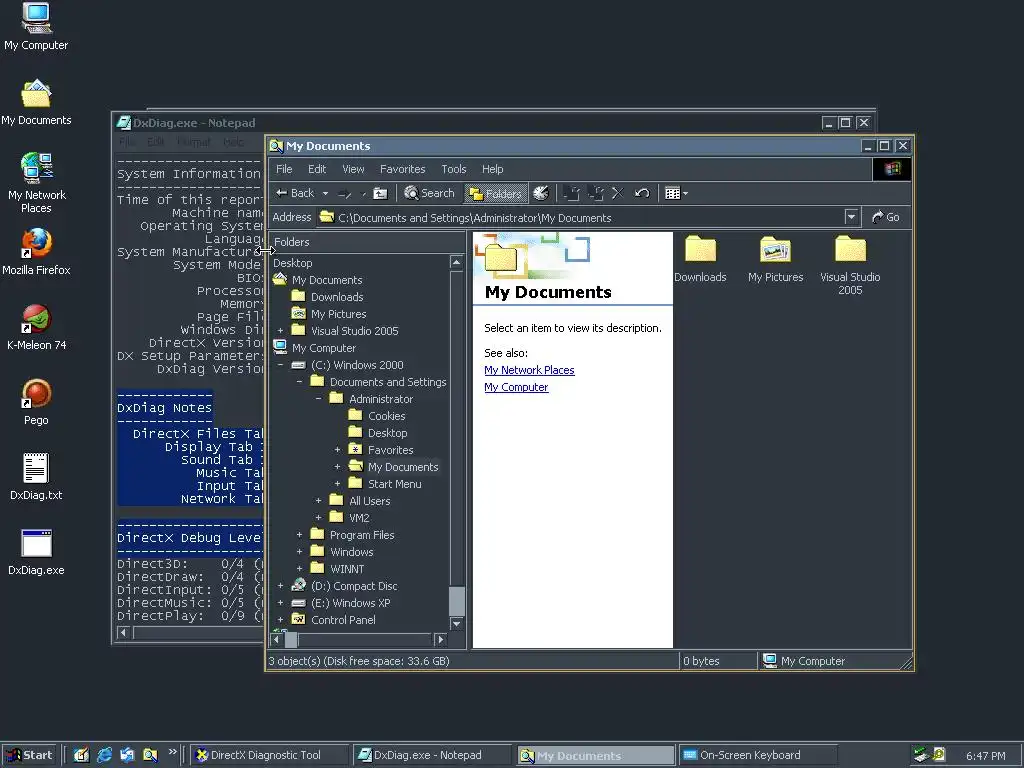This screenshot has width=1024, height=768.
Task: Expand the WINNT tree node
Action: click(x=299, y=569)
